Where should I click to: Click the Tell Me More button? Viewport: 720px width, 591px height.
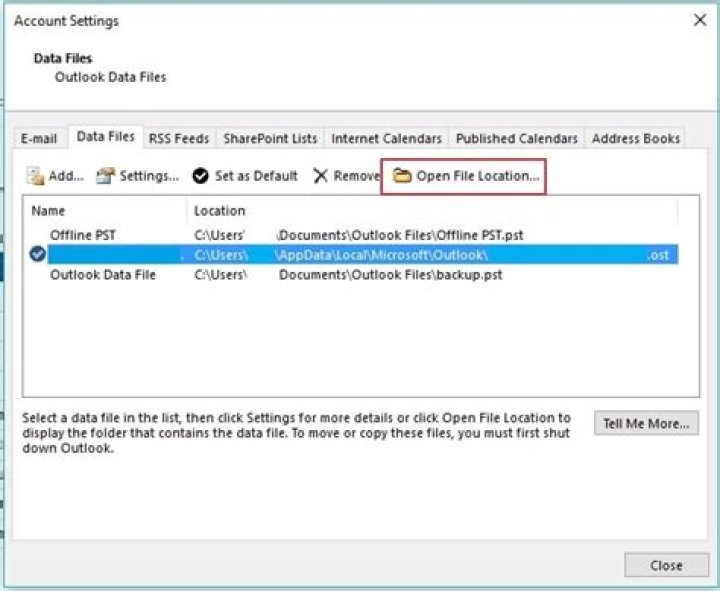[646, 423]
